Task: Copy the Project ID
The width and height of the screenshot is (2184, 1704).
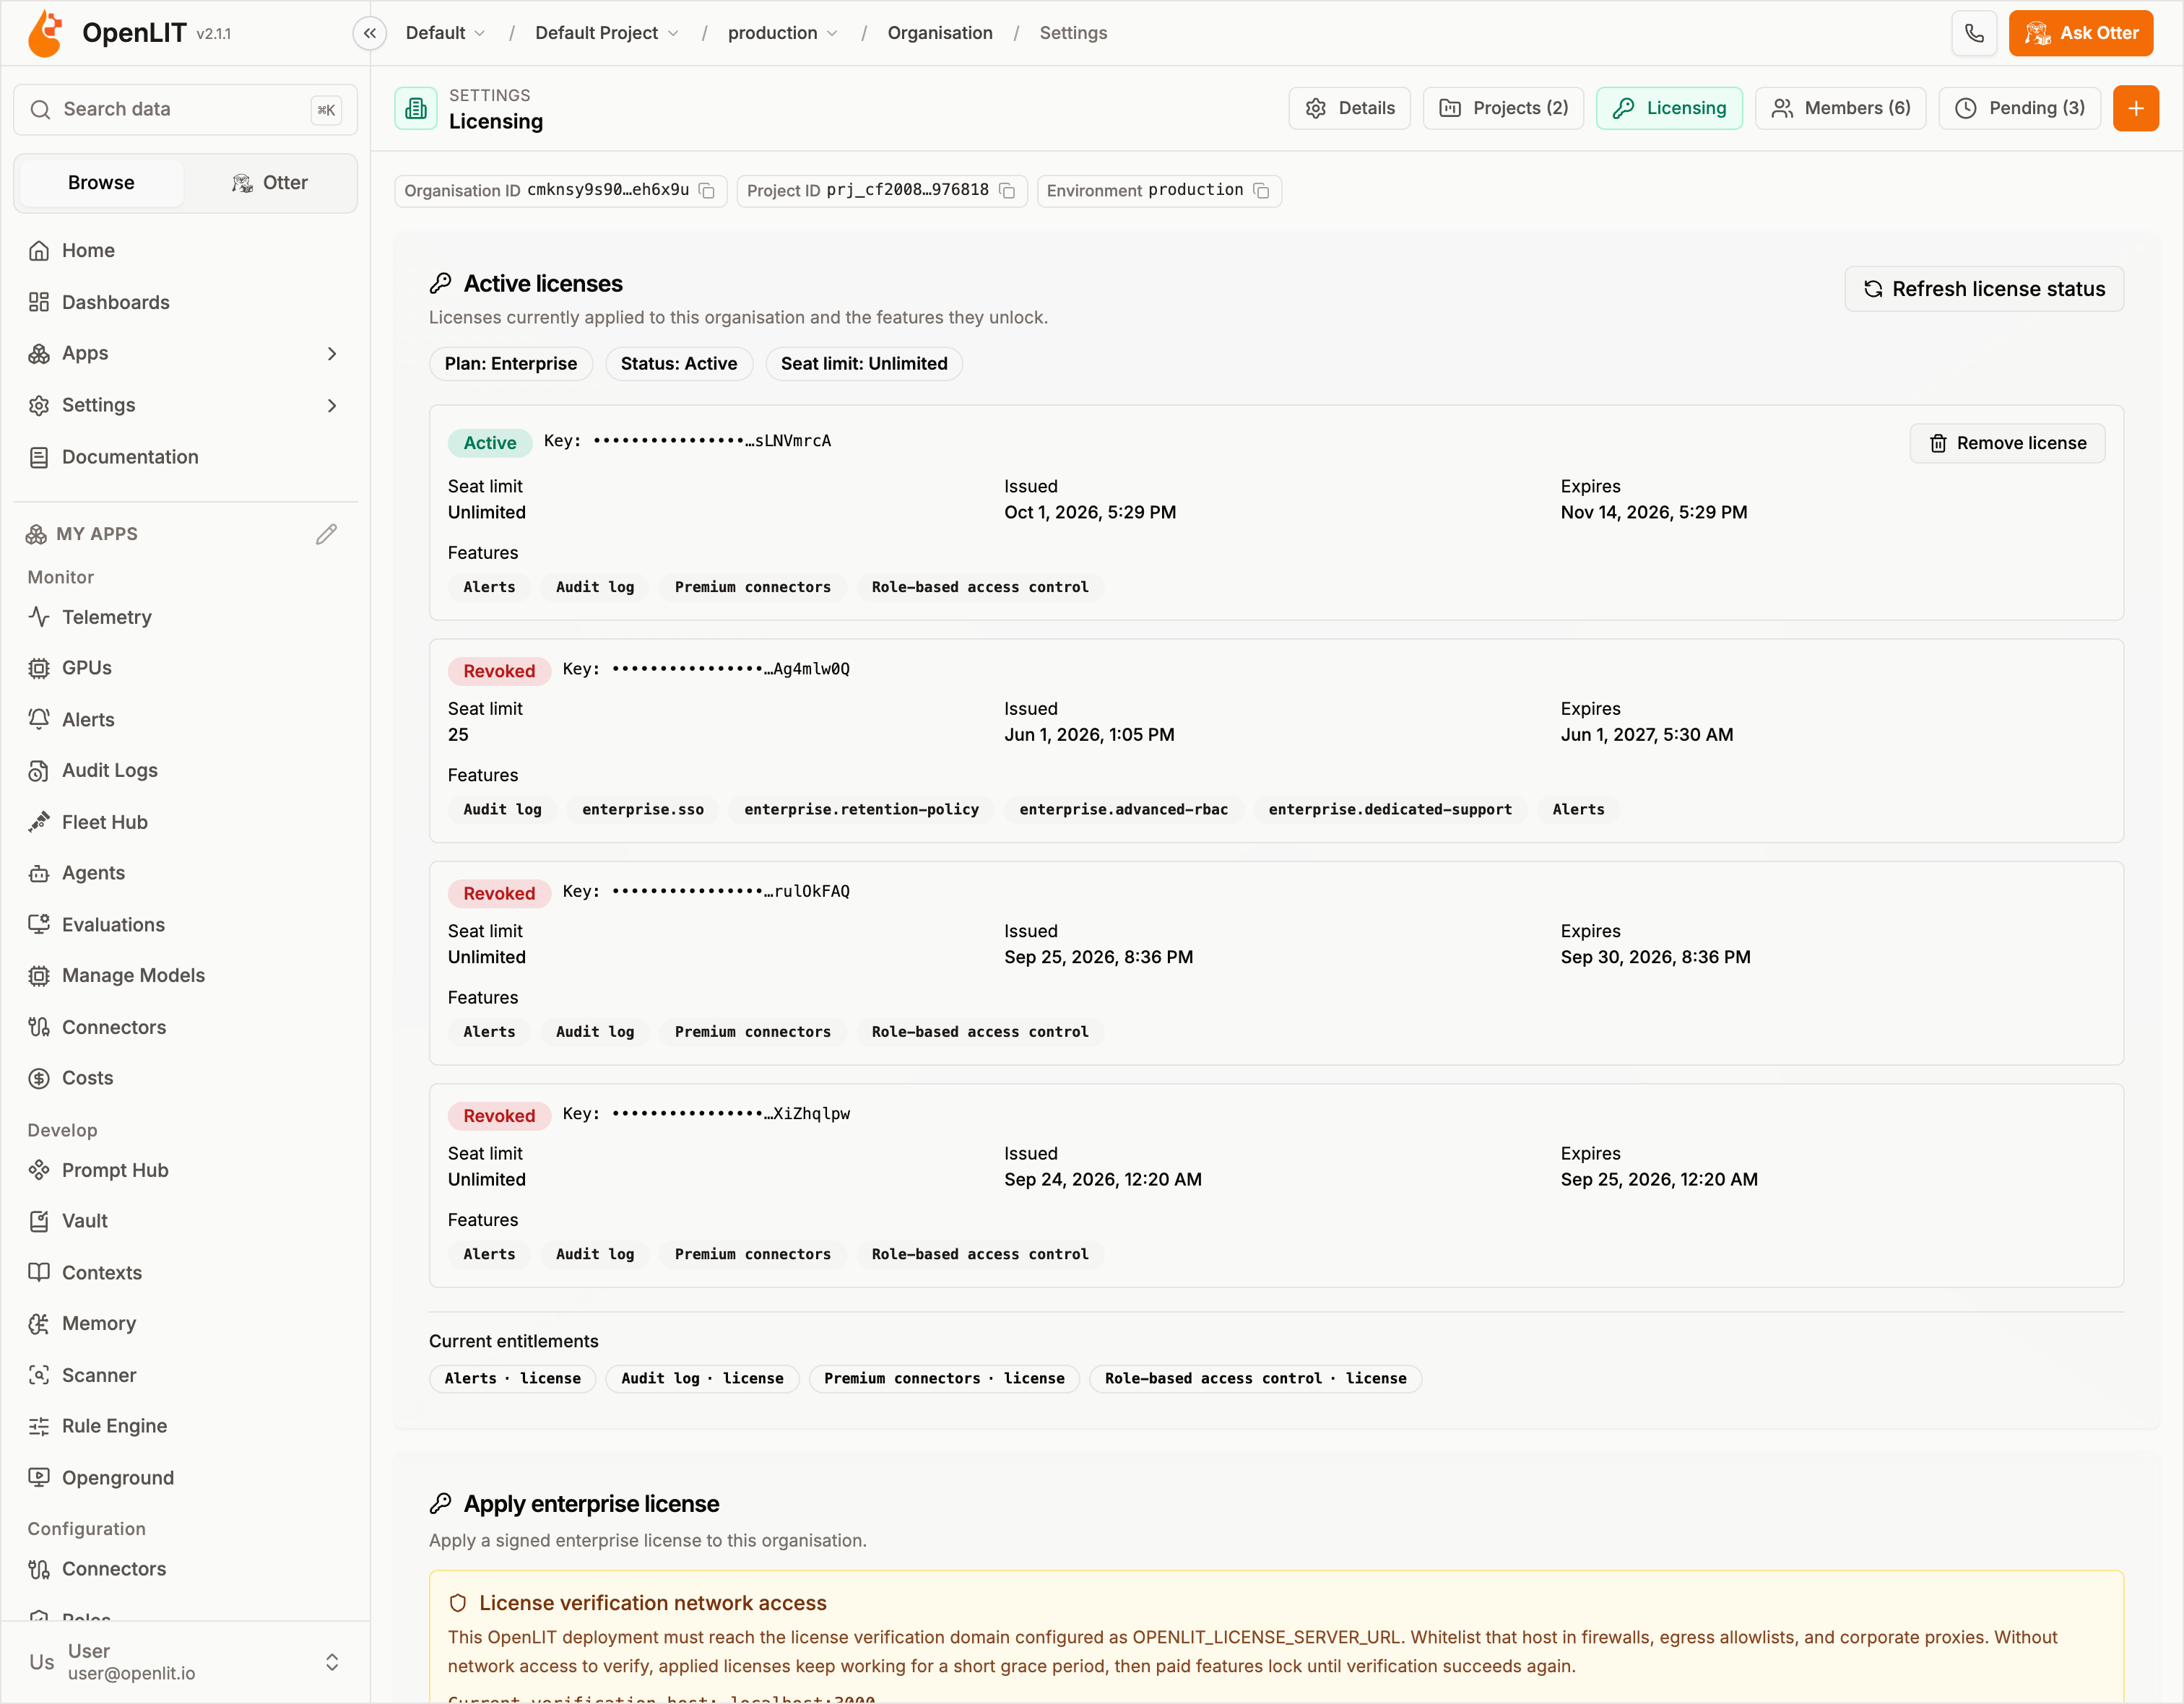Action: click(1007, 191)
